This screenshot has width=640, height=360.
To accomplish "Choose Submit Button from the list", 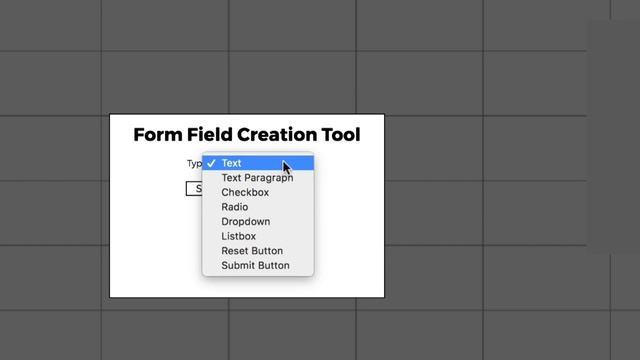I will [x=258, y=265].
